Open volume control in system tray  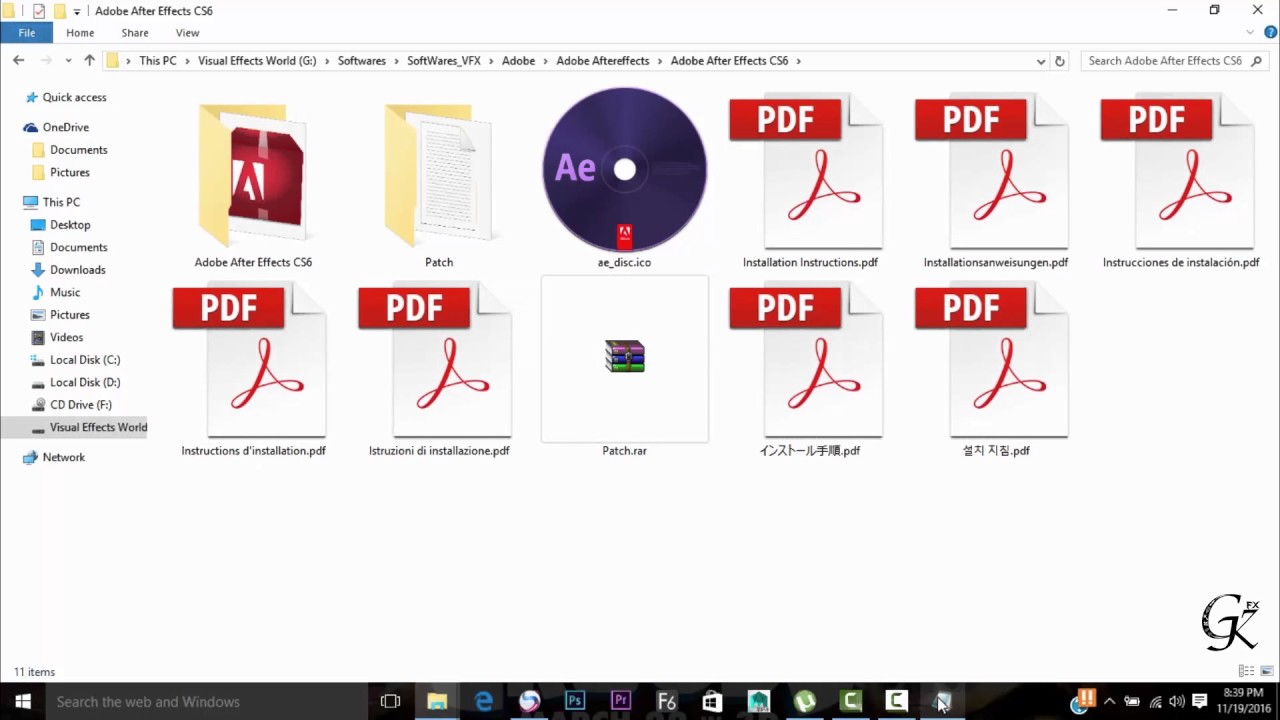point(1177,702)
